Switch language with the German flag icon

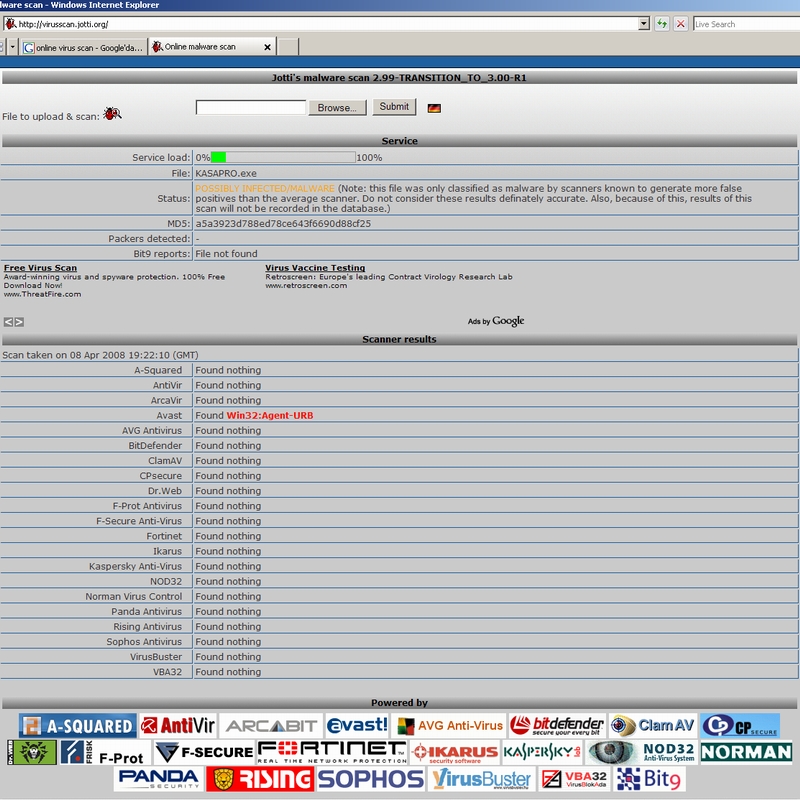coord(434,108)
